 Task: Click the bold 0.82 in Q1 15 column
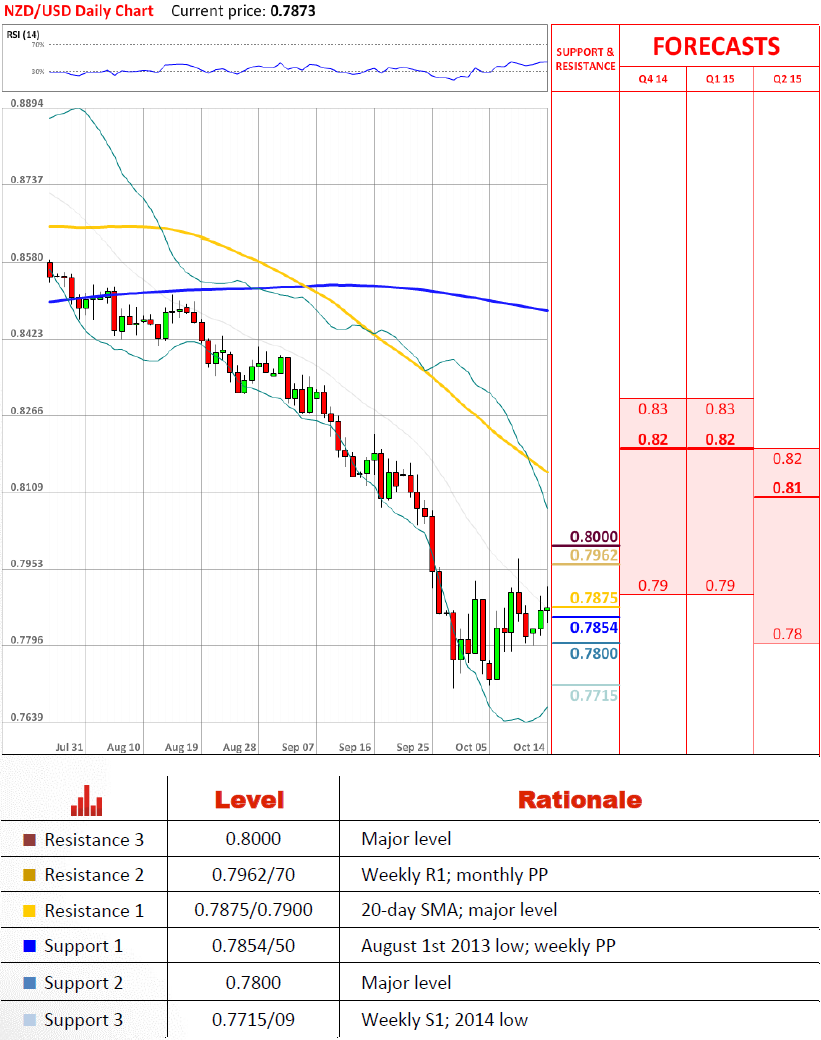(720, 439)
